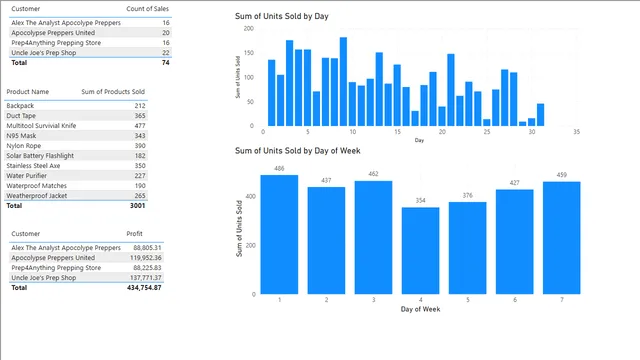Click the 'Customer' header of the profit table
Viewport: 640px width, 360px height.
click(x=26, y=234)
